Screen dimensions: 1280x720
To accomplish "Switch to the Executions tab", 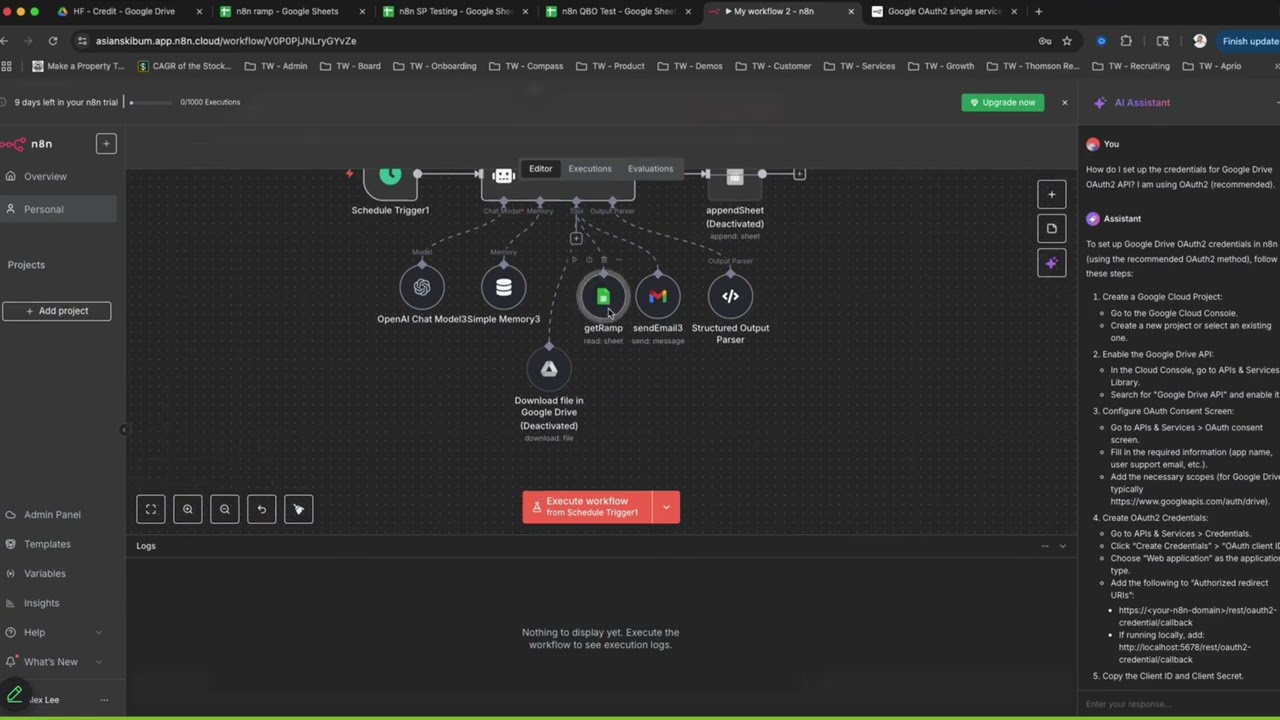I will [590, 169].
